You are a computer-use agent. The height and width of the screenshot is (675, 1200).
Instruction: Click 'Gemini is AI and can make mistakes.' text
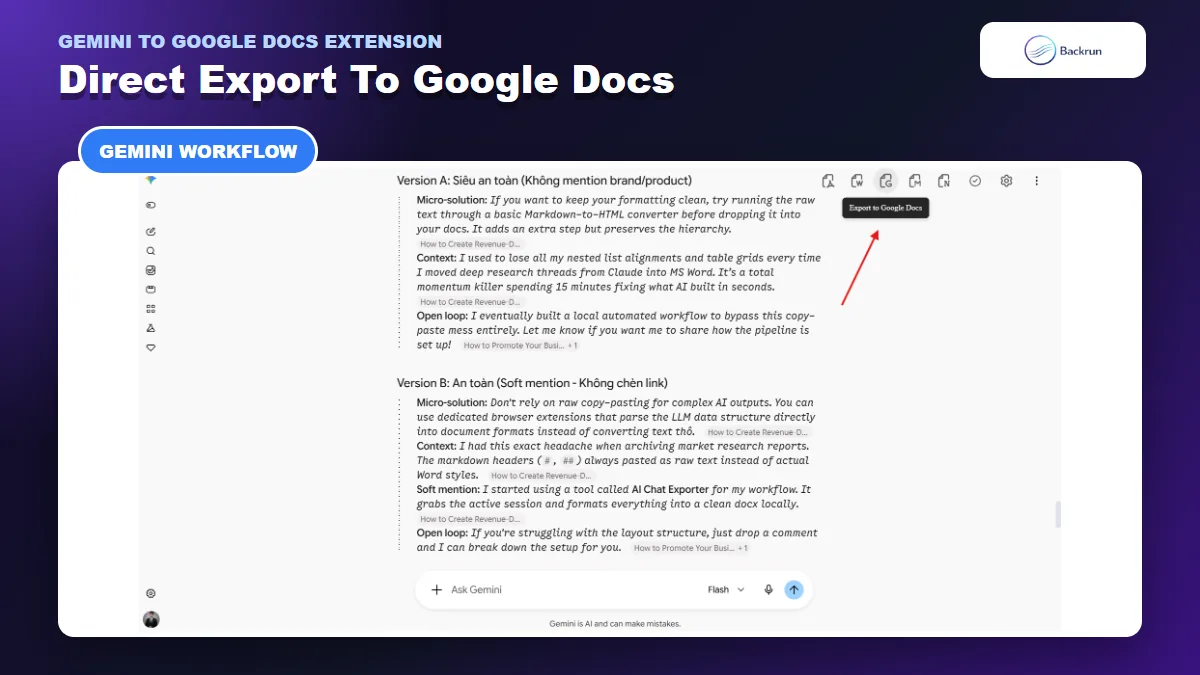[x=615, y=624]
